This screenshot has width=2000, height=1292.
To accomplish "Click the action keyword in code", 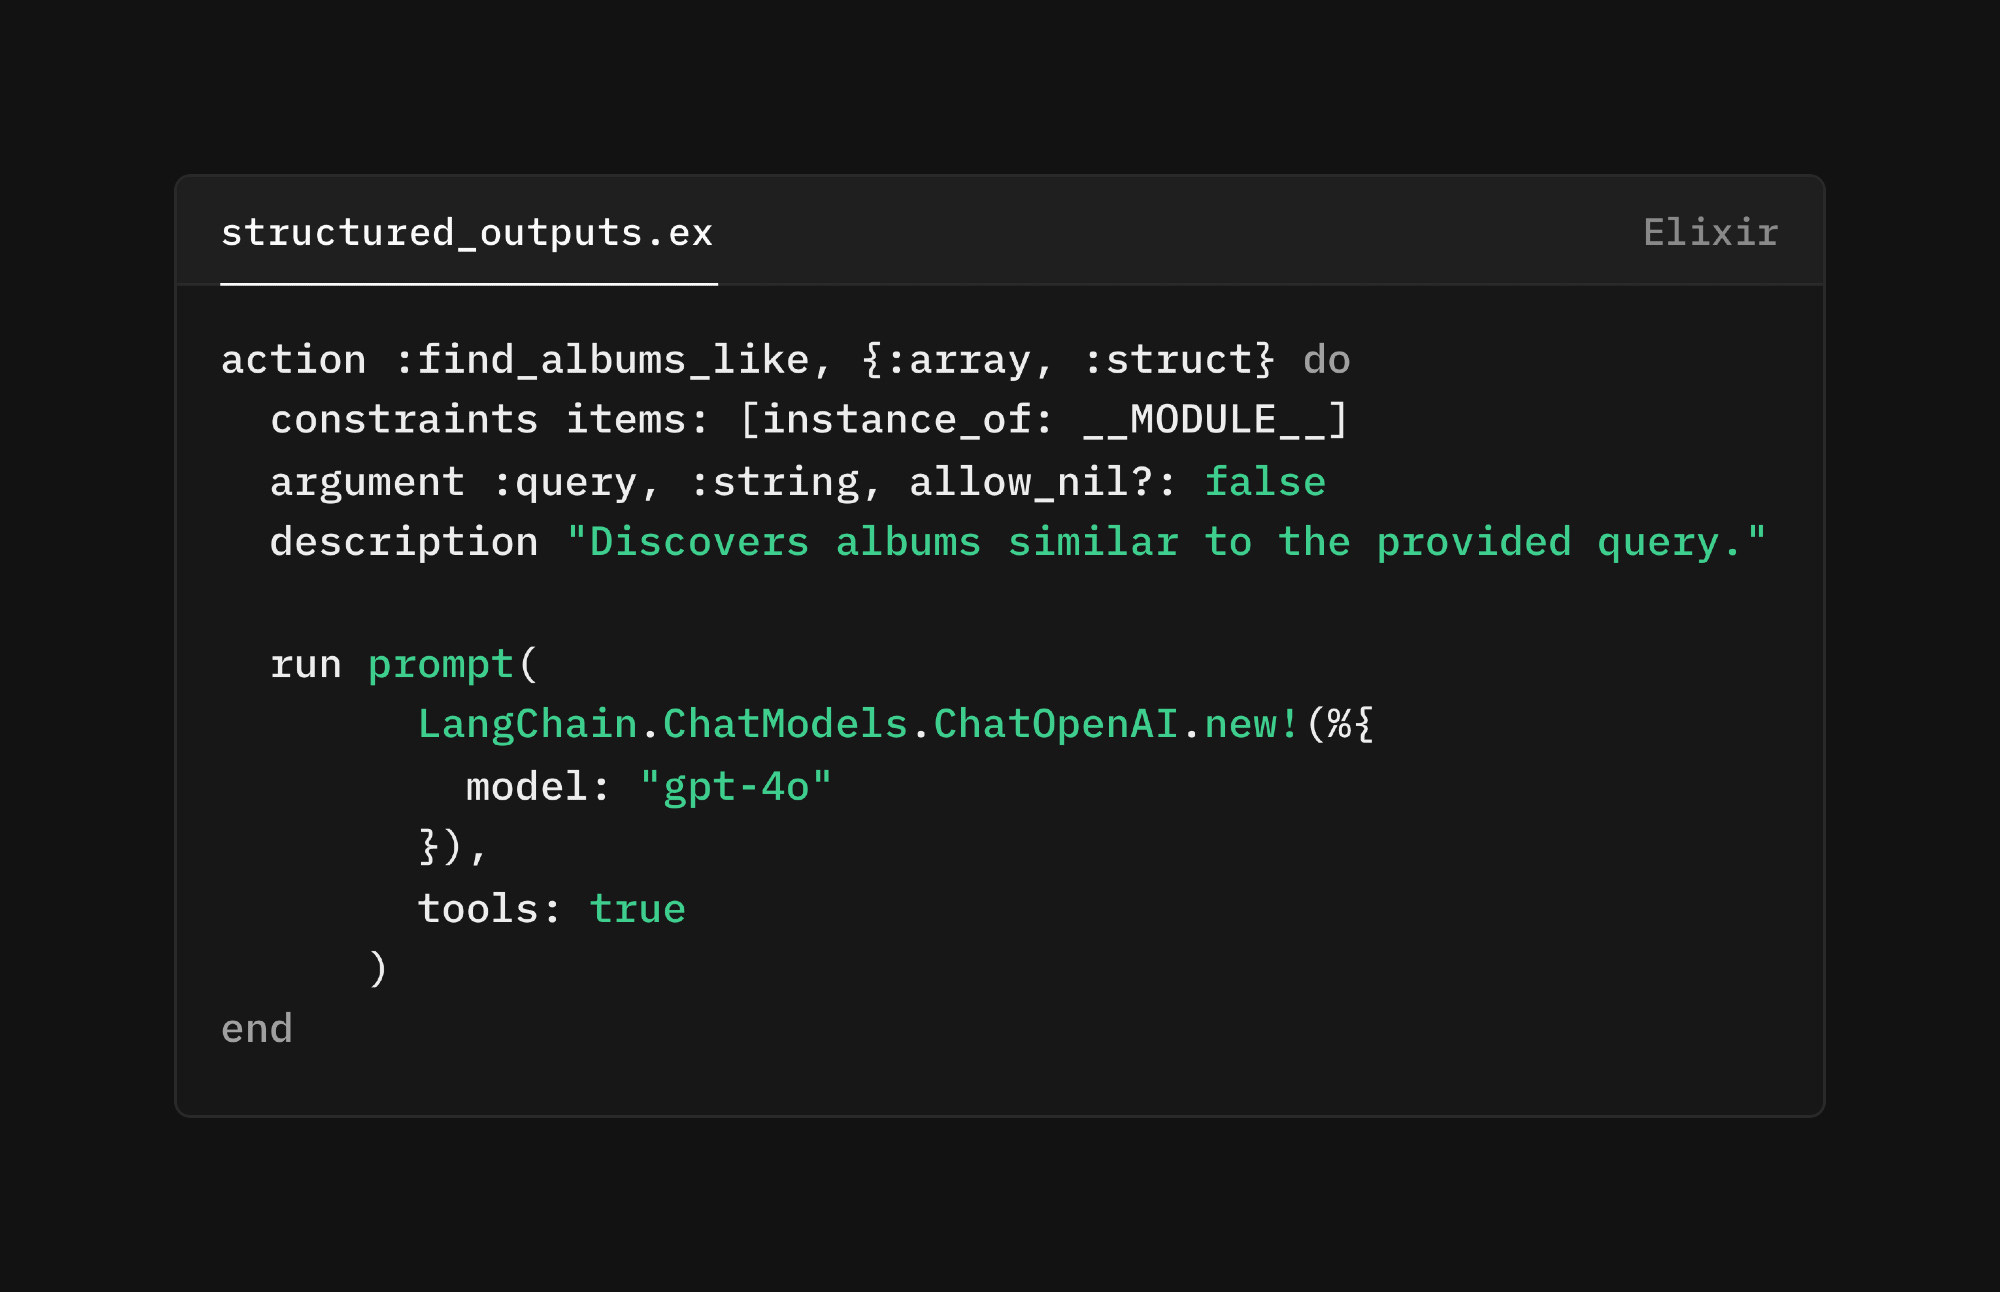I will [293, 360].
